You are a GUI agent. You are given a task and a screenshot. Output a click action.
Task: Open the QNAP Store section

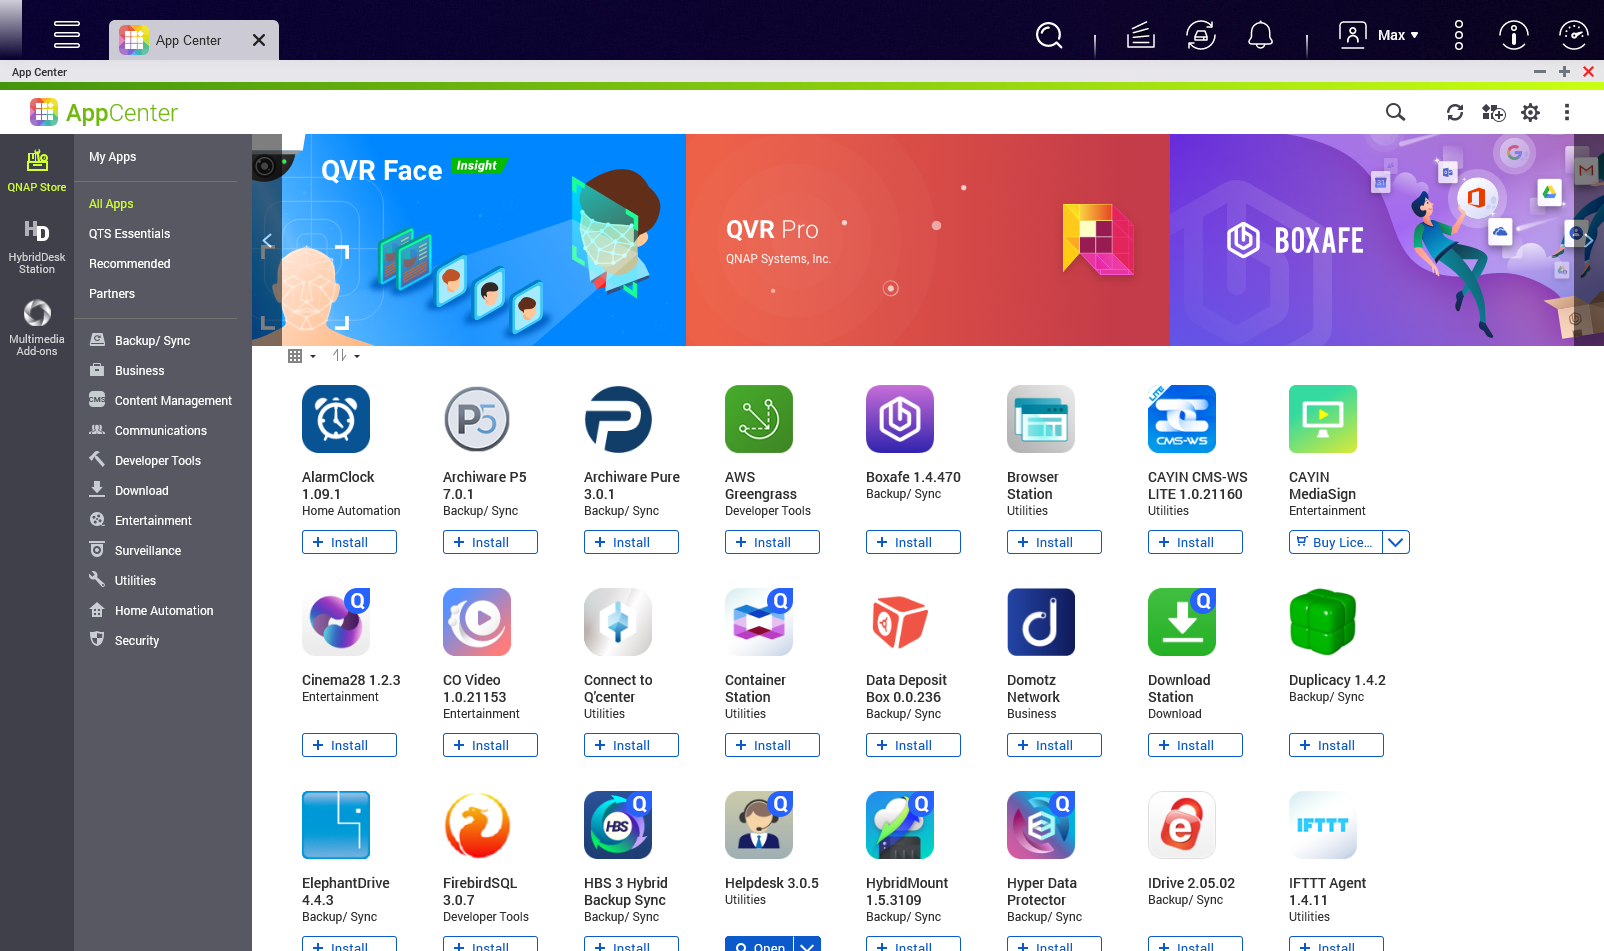[37, 170]
